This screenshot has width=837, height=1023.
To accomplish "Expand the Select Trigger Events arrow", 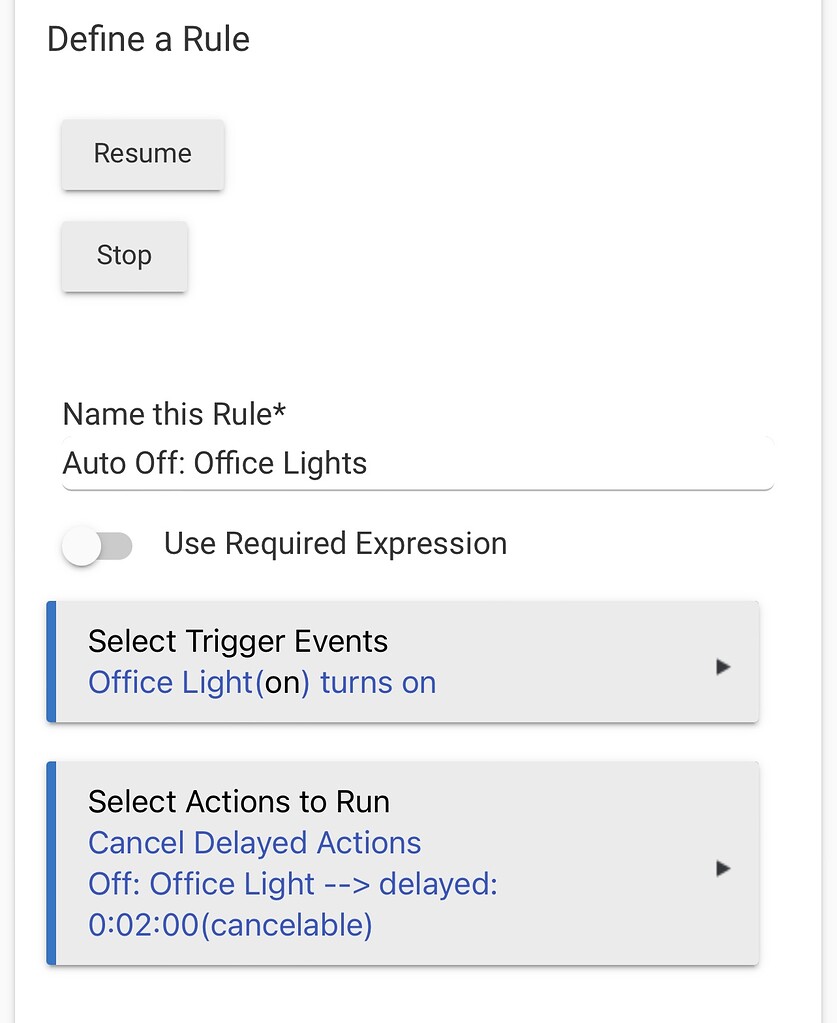I will pyautogui.click(x=724, y=667).
